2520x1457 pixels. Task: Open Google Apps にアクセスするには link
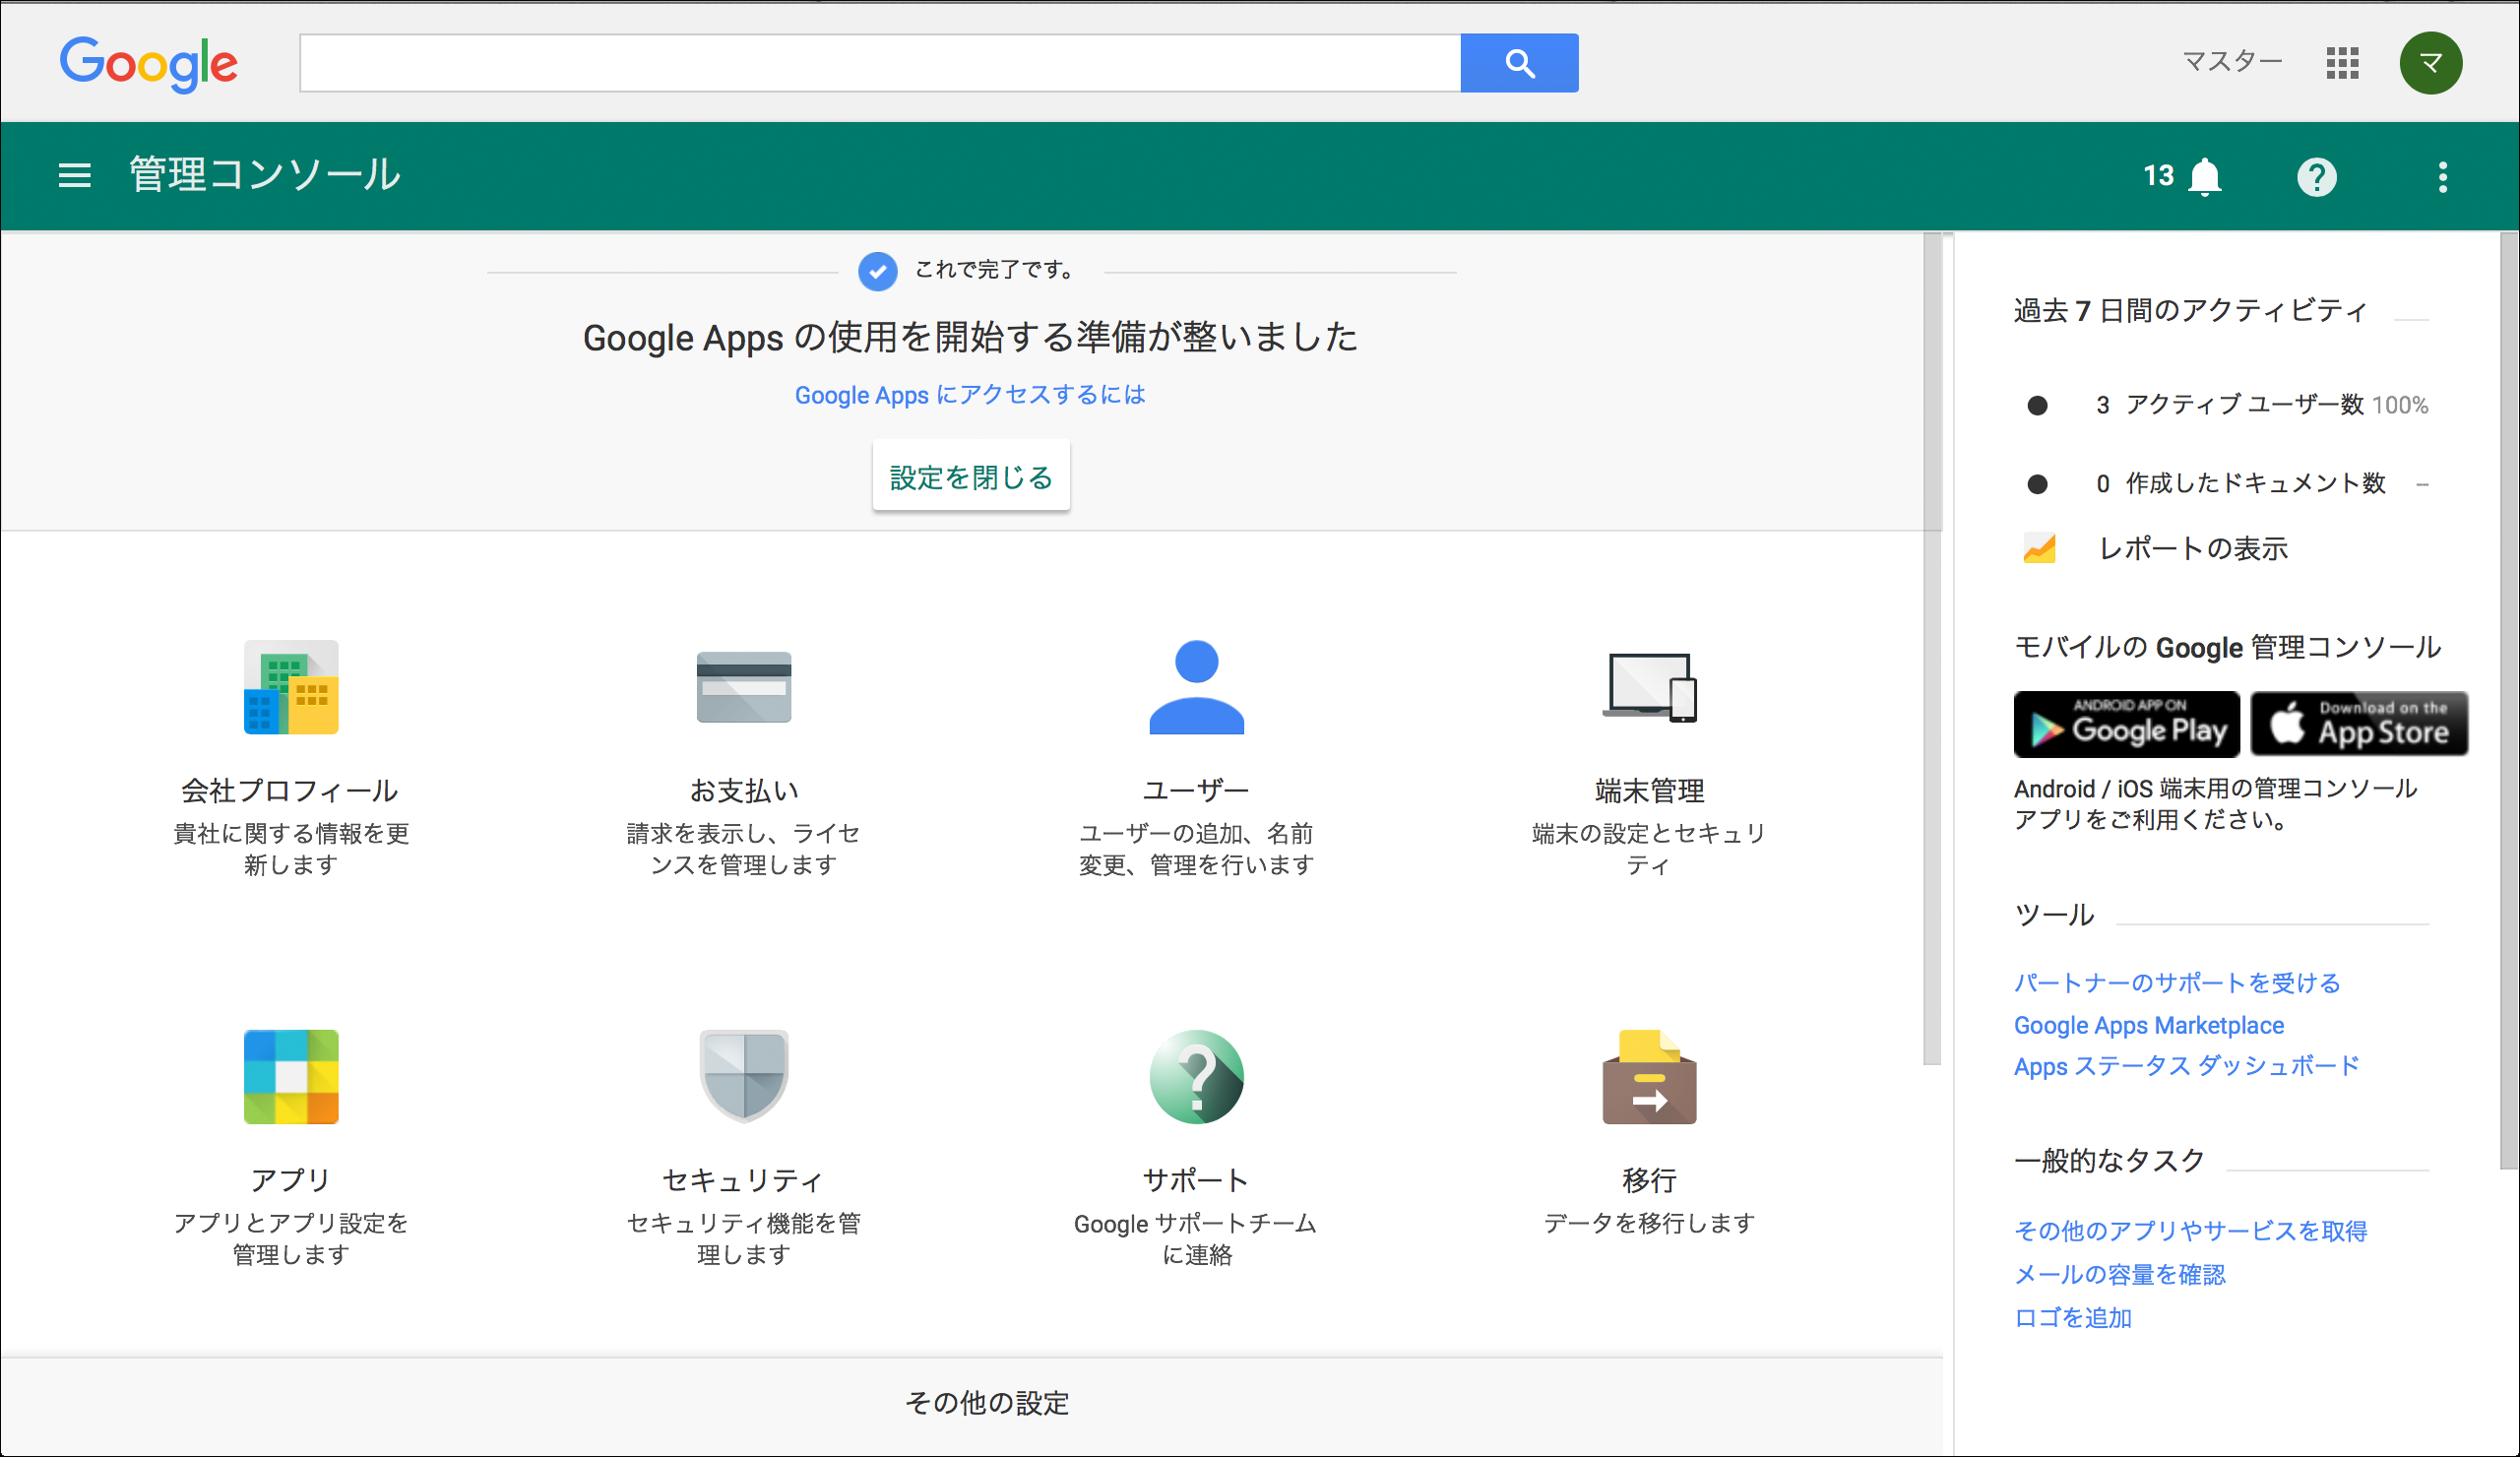click(x=970, y=395)
